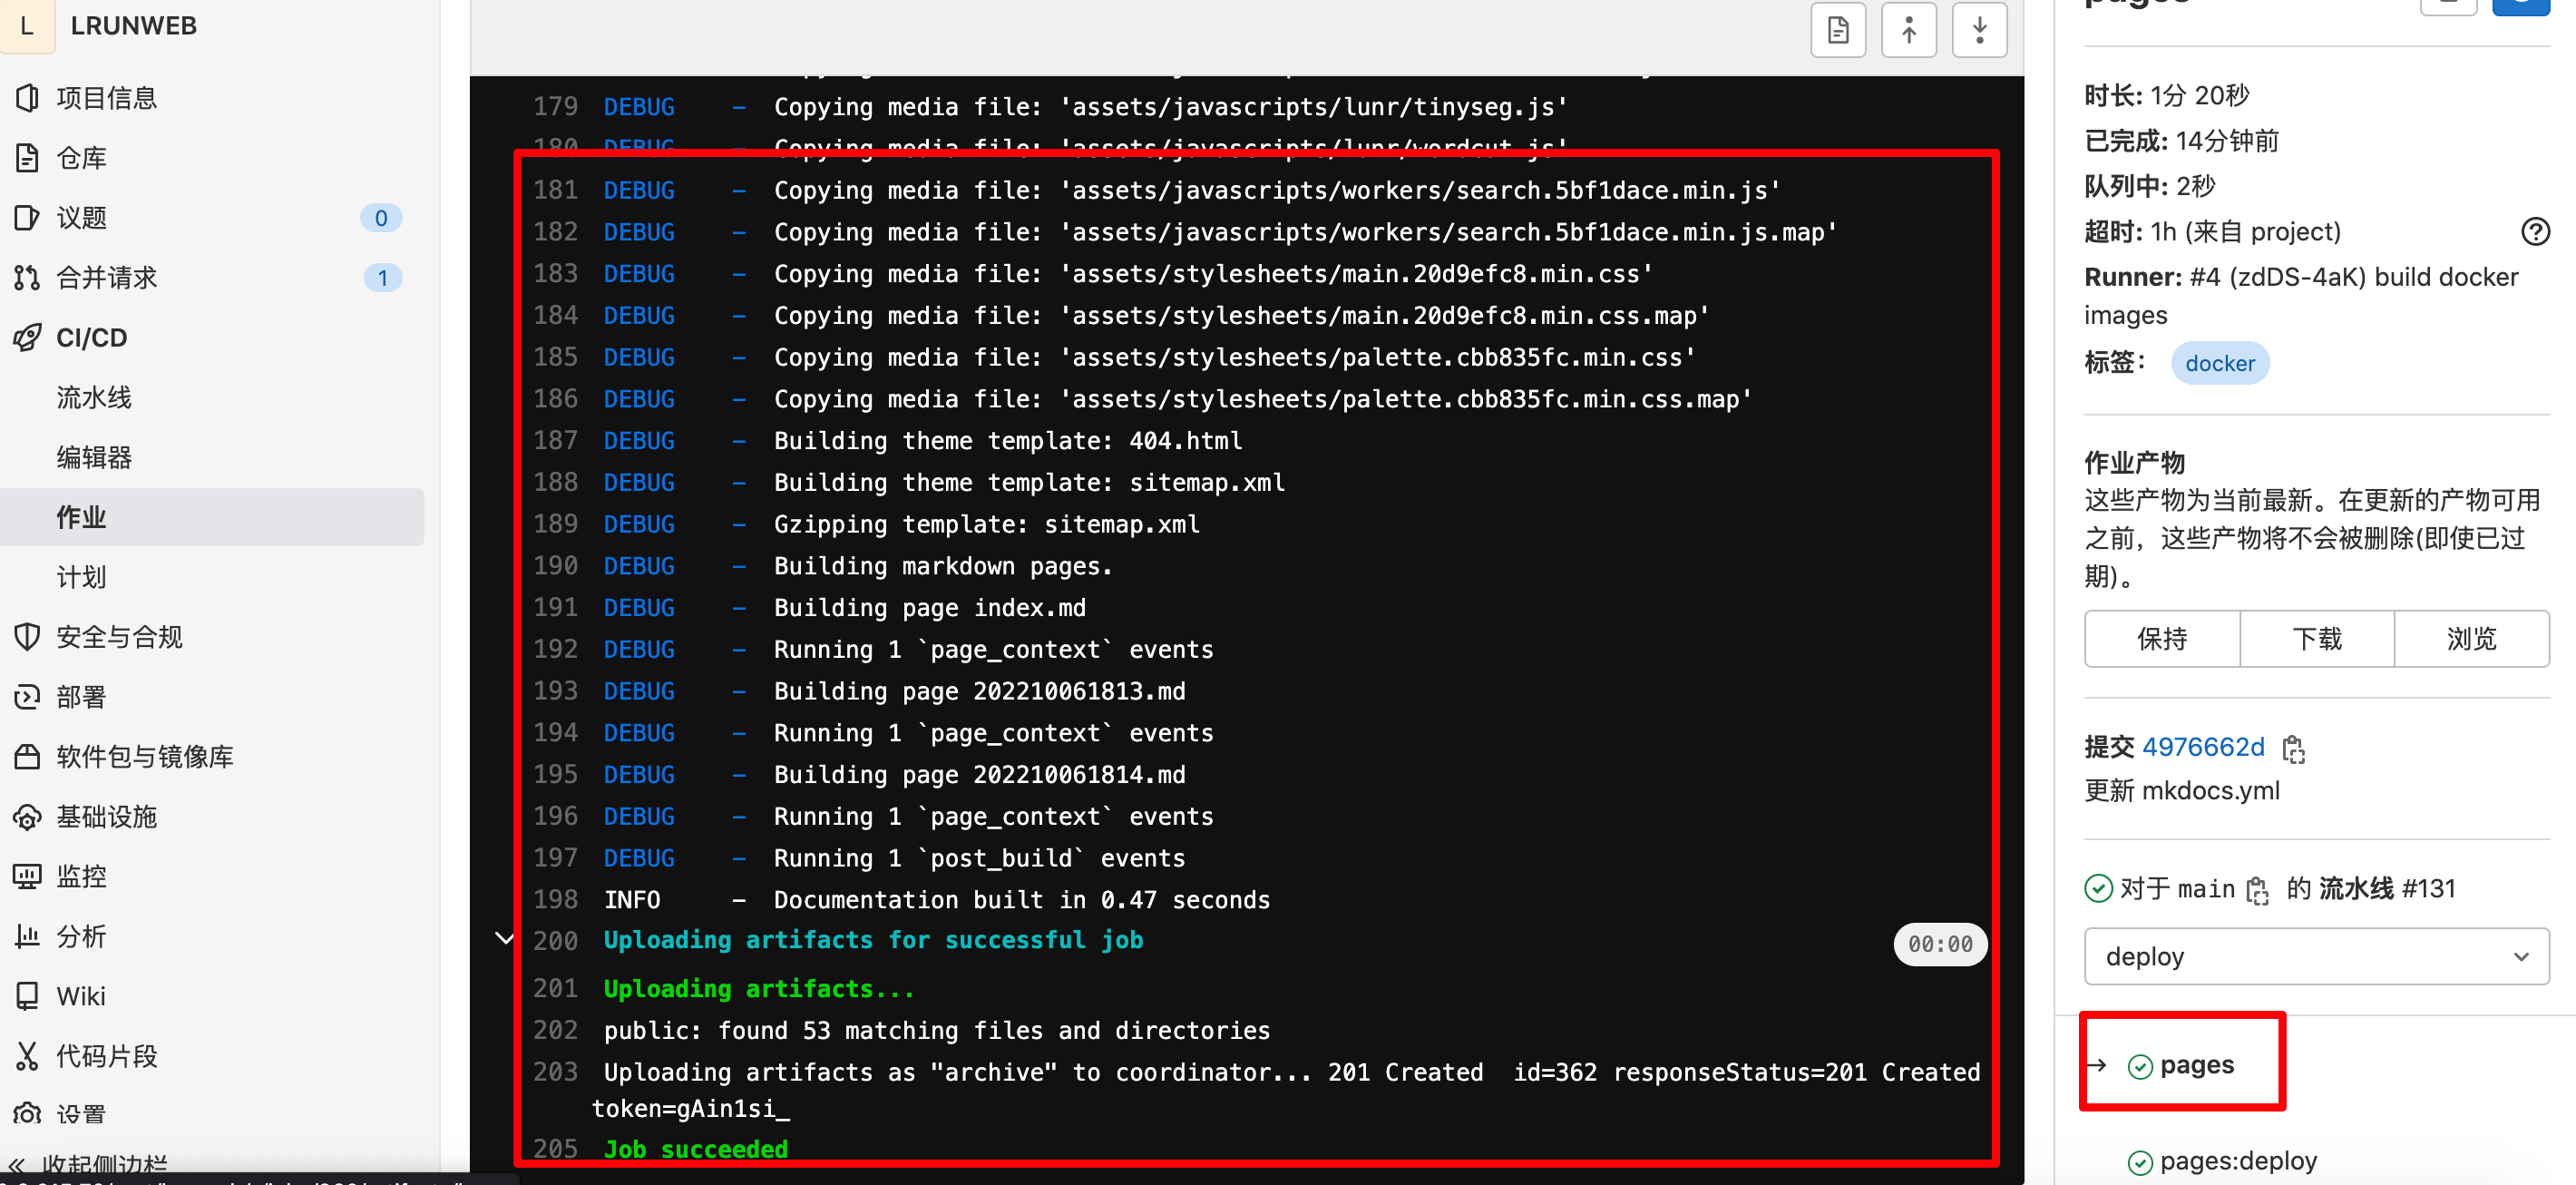Click the pipeline passed status icon
Screen dimensions: 2576x1185
2098,889
